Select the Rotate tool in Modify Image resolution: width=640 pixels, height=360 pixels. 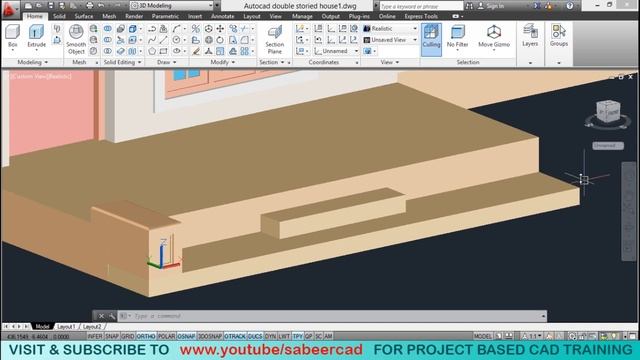coord(220,40)
